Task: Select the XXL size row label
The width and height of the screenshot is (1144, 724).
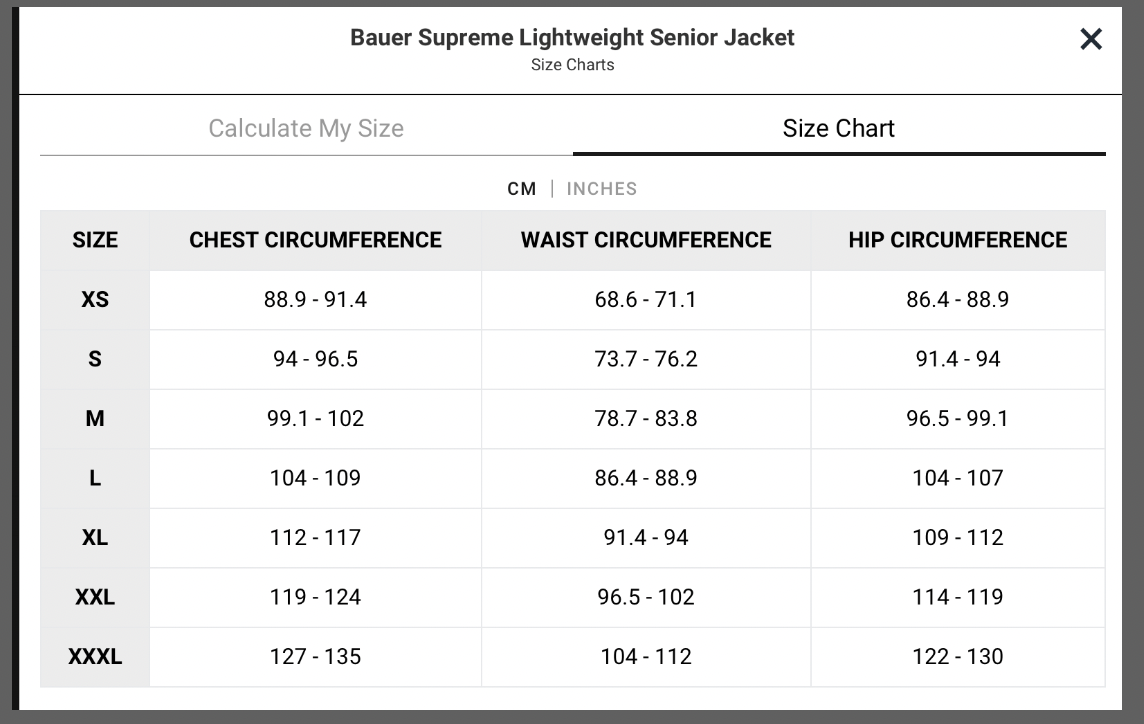Action: pyautogui.click(x=95, y=597)
